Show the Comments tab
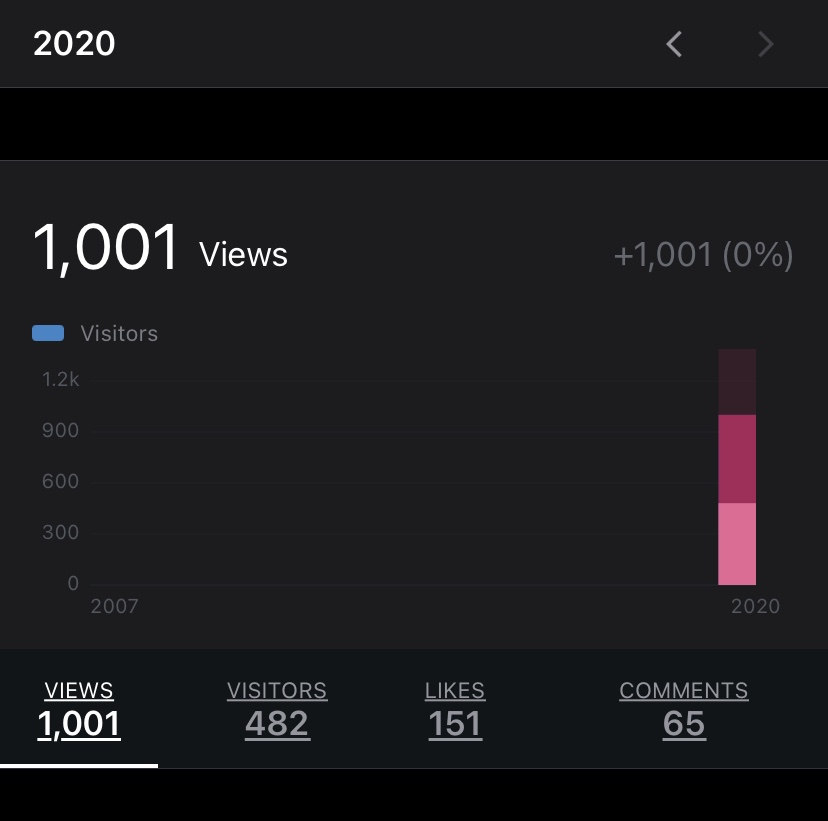The width and height of the screenshot is (828, 821). pos(684,708)
